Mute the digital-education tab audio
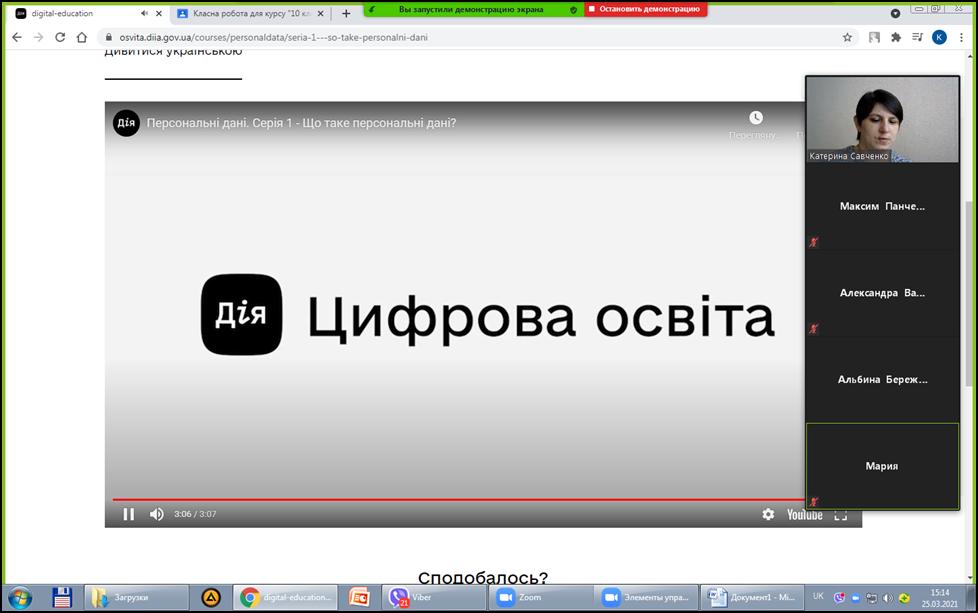 click(x=145, y=14)
